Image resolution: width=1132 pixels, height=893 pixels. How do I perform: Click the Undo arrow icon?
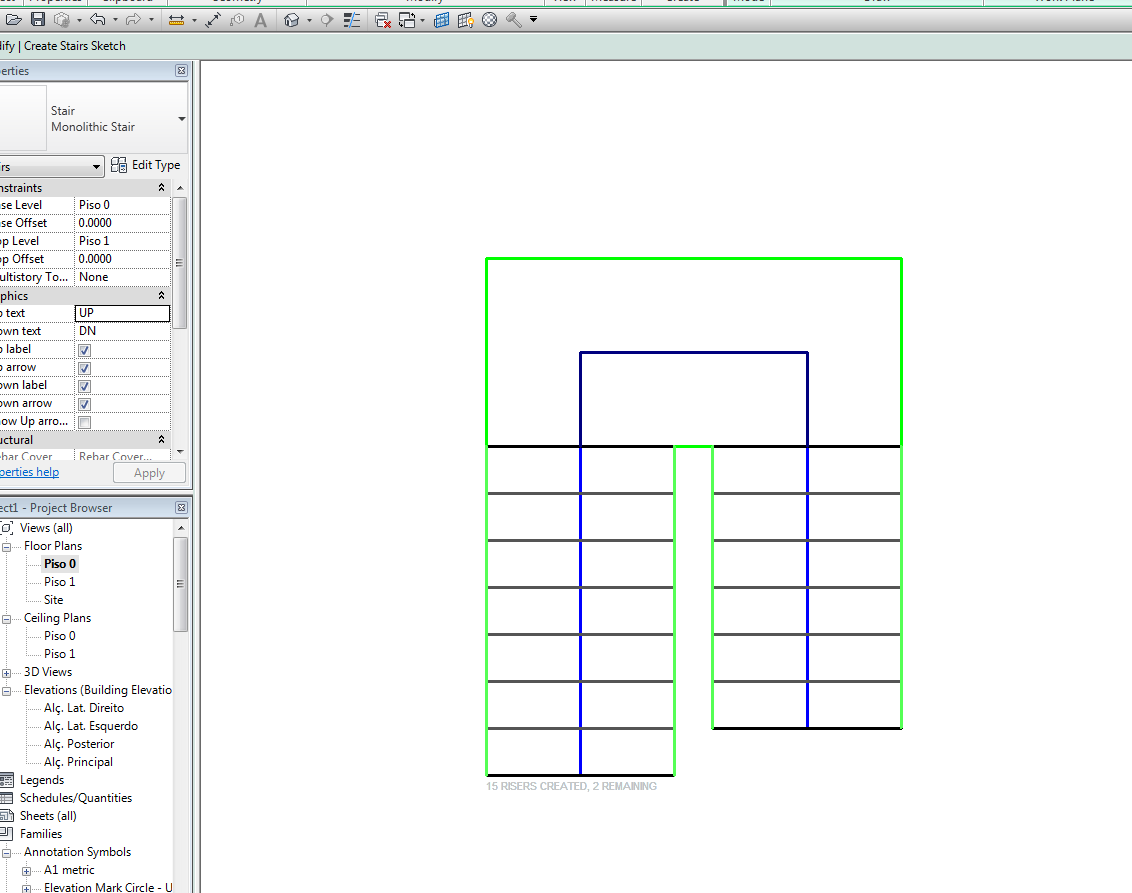(98, 20)
